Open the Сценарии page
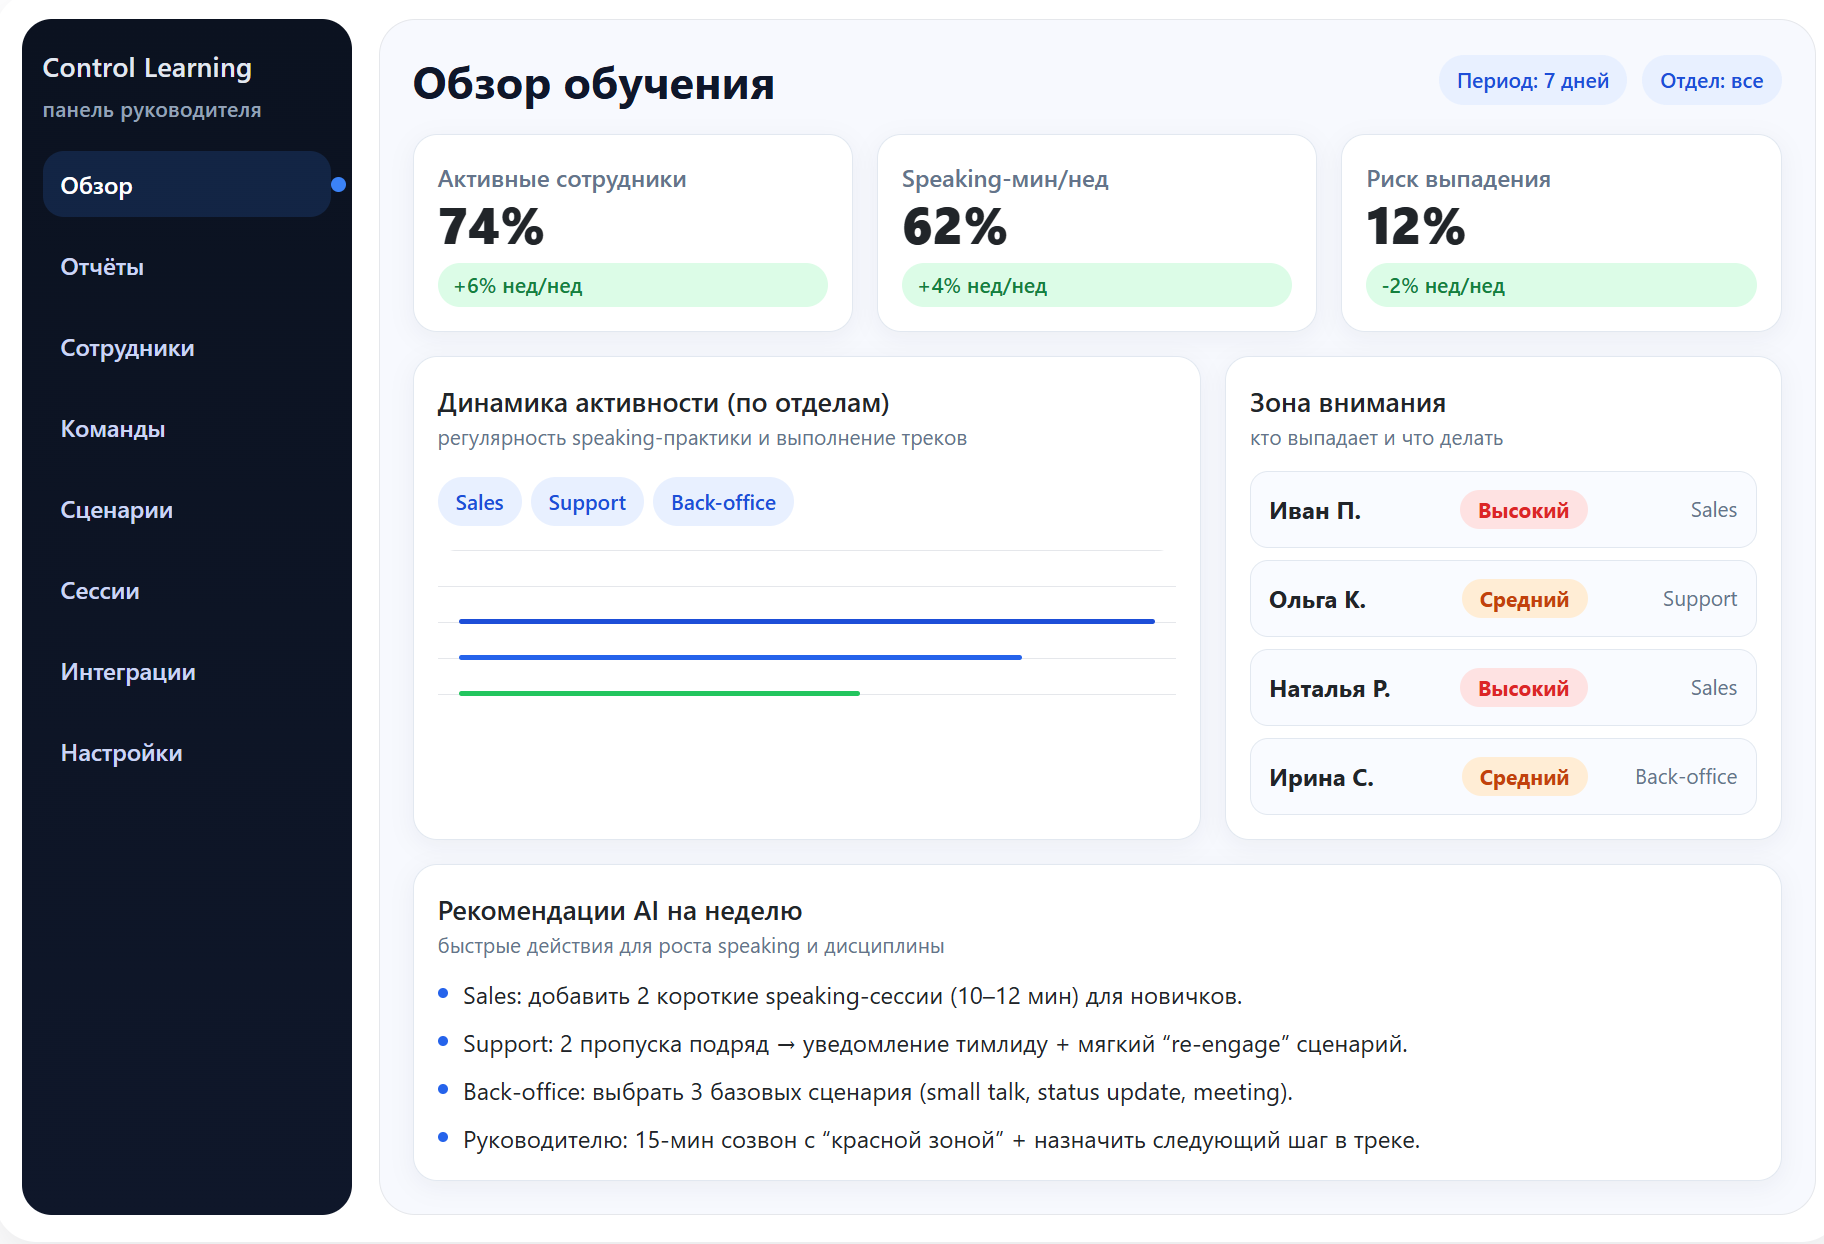The image size is (1824, 1244). pos(116,510)
